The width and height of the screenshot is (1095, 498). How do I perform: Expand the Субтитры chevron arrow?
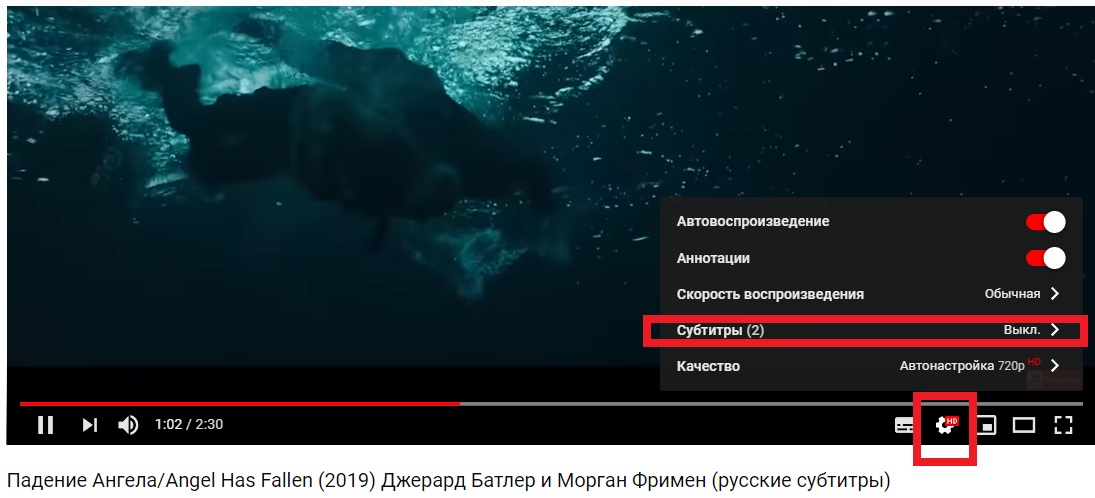[x=1054, y=330]
